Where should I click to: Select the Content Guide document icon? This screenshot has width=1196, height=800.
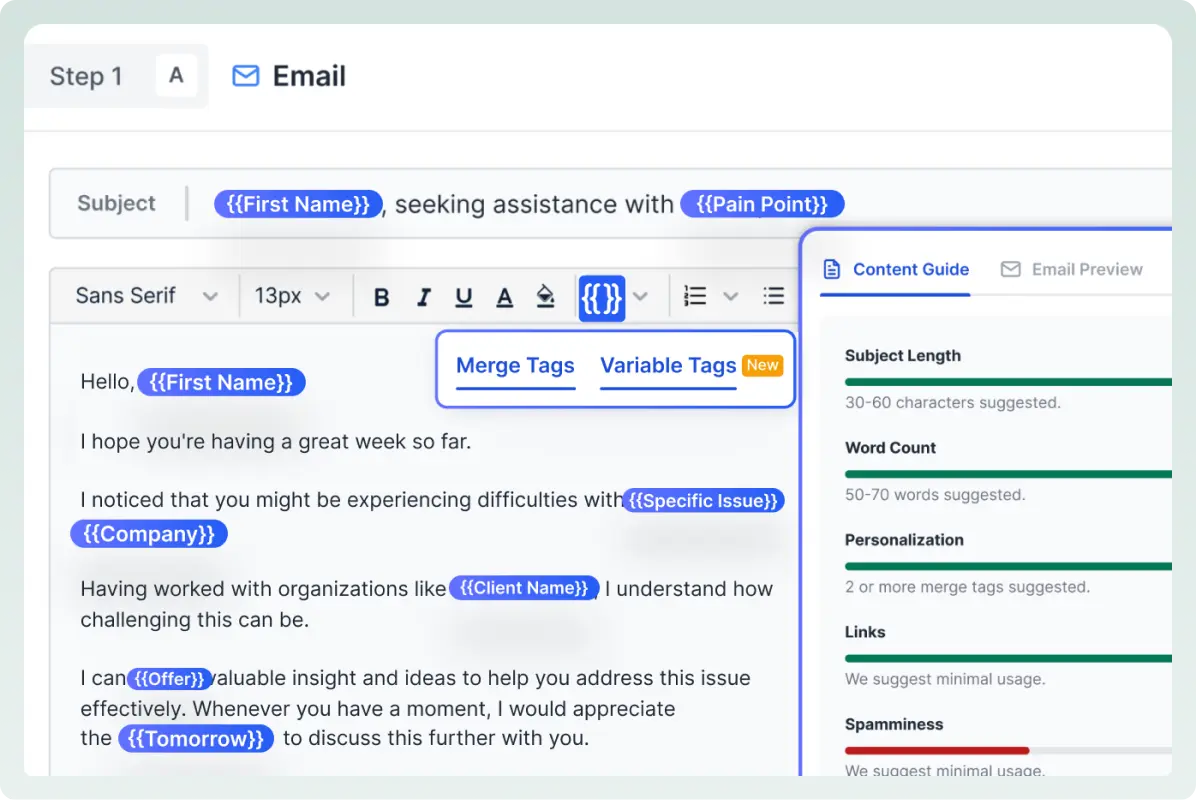point(833,269)
